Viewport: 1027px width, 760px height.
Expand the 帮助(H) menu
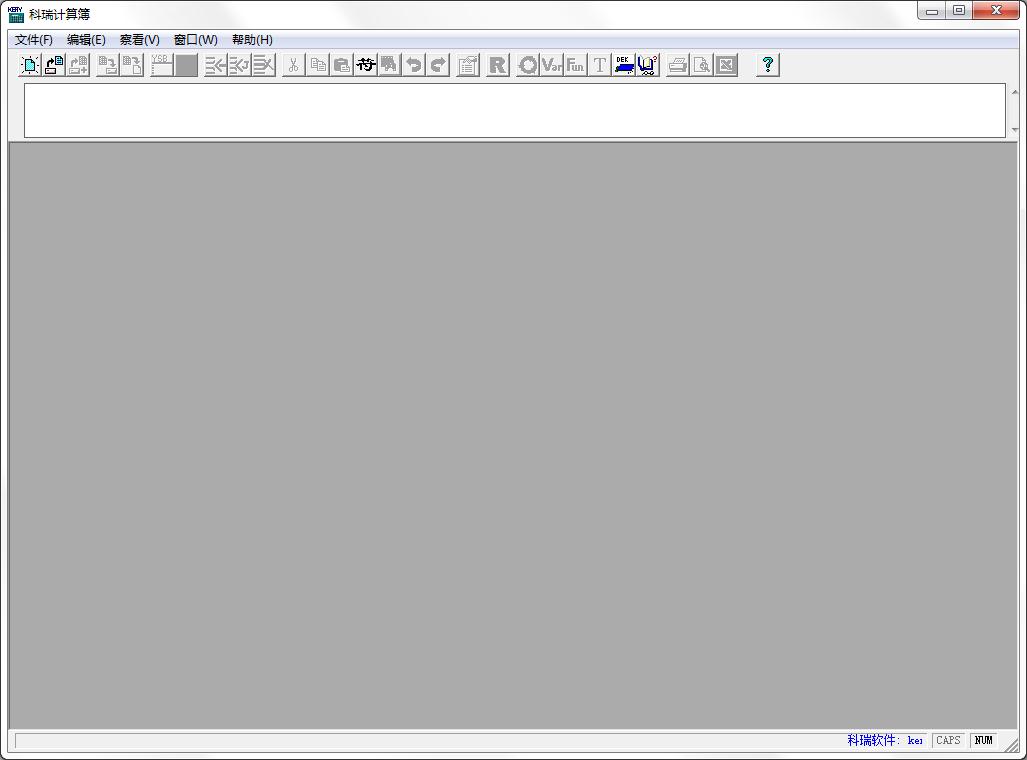coord(252,40)
